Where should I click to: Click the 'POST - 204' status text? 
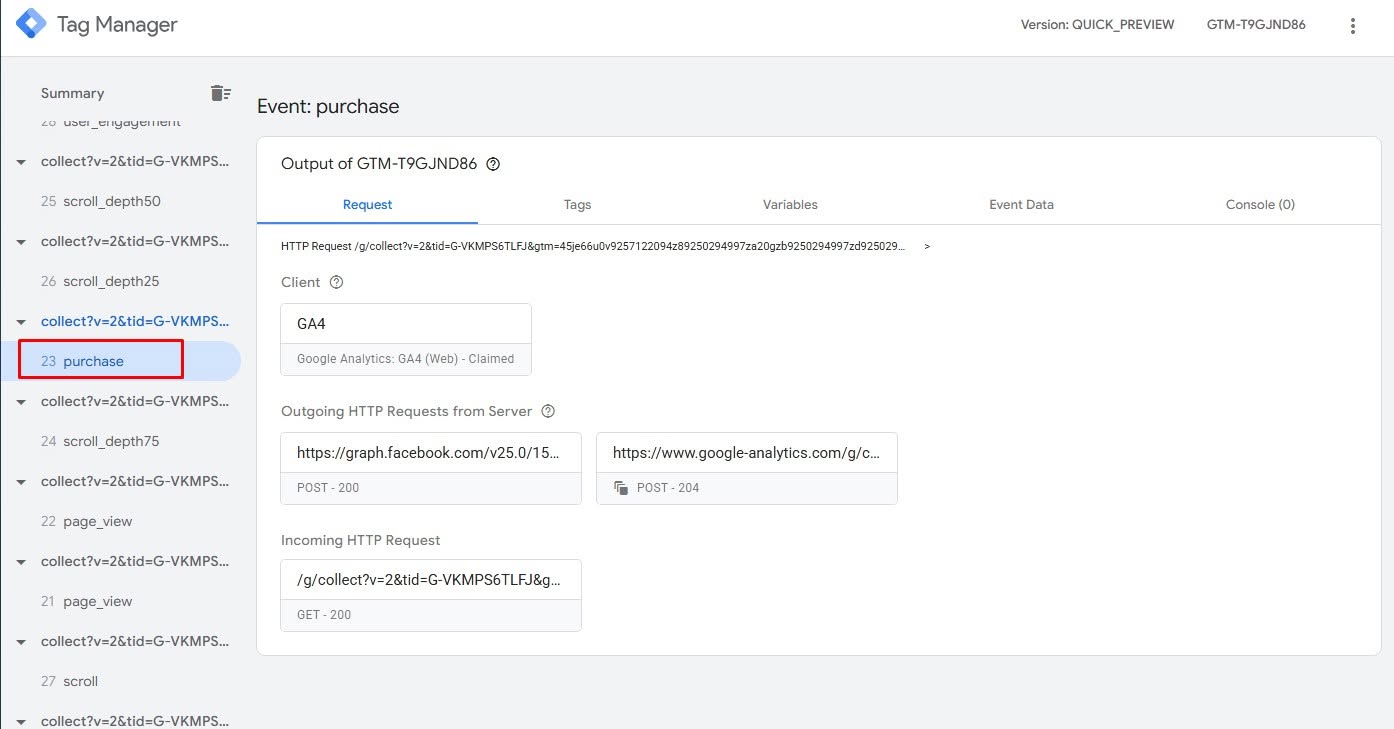click(668, 488)
